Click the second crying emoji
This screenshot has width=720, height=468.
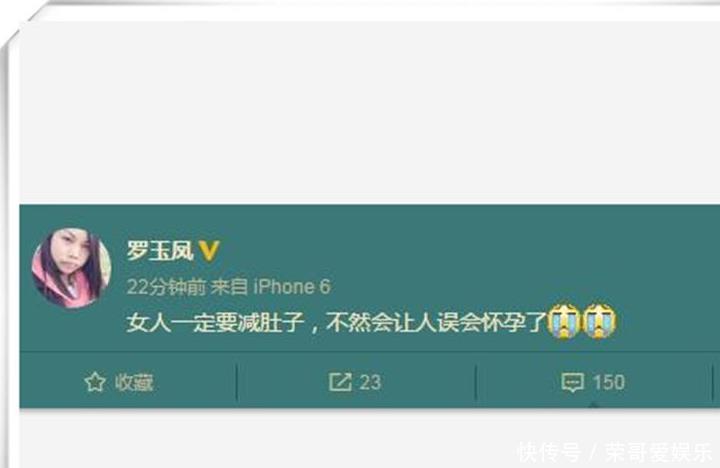pos(599,321)
